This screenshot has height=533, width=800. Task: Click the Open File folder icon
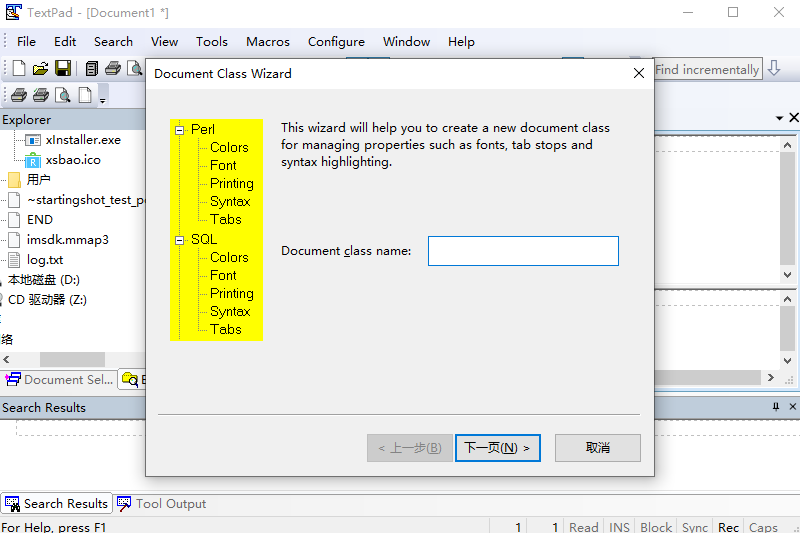coord(41,69)
